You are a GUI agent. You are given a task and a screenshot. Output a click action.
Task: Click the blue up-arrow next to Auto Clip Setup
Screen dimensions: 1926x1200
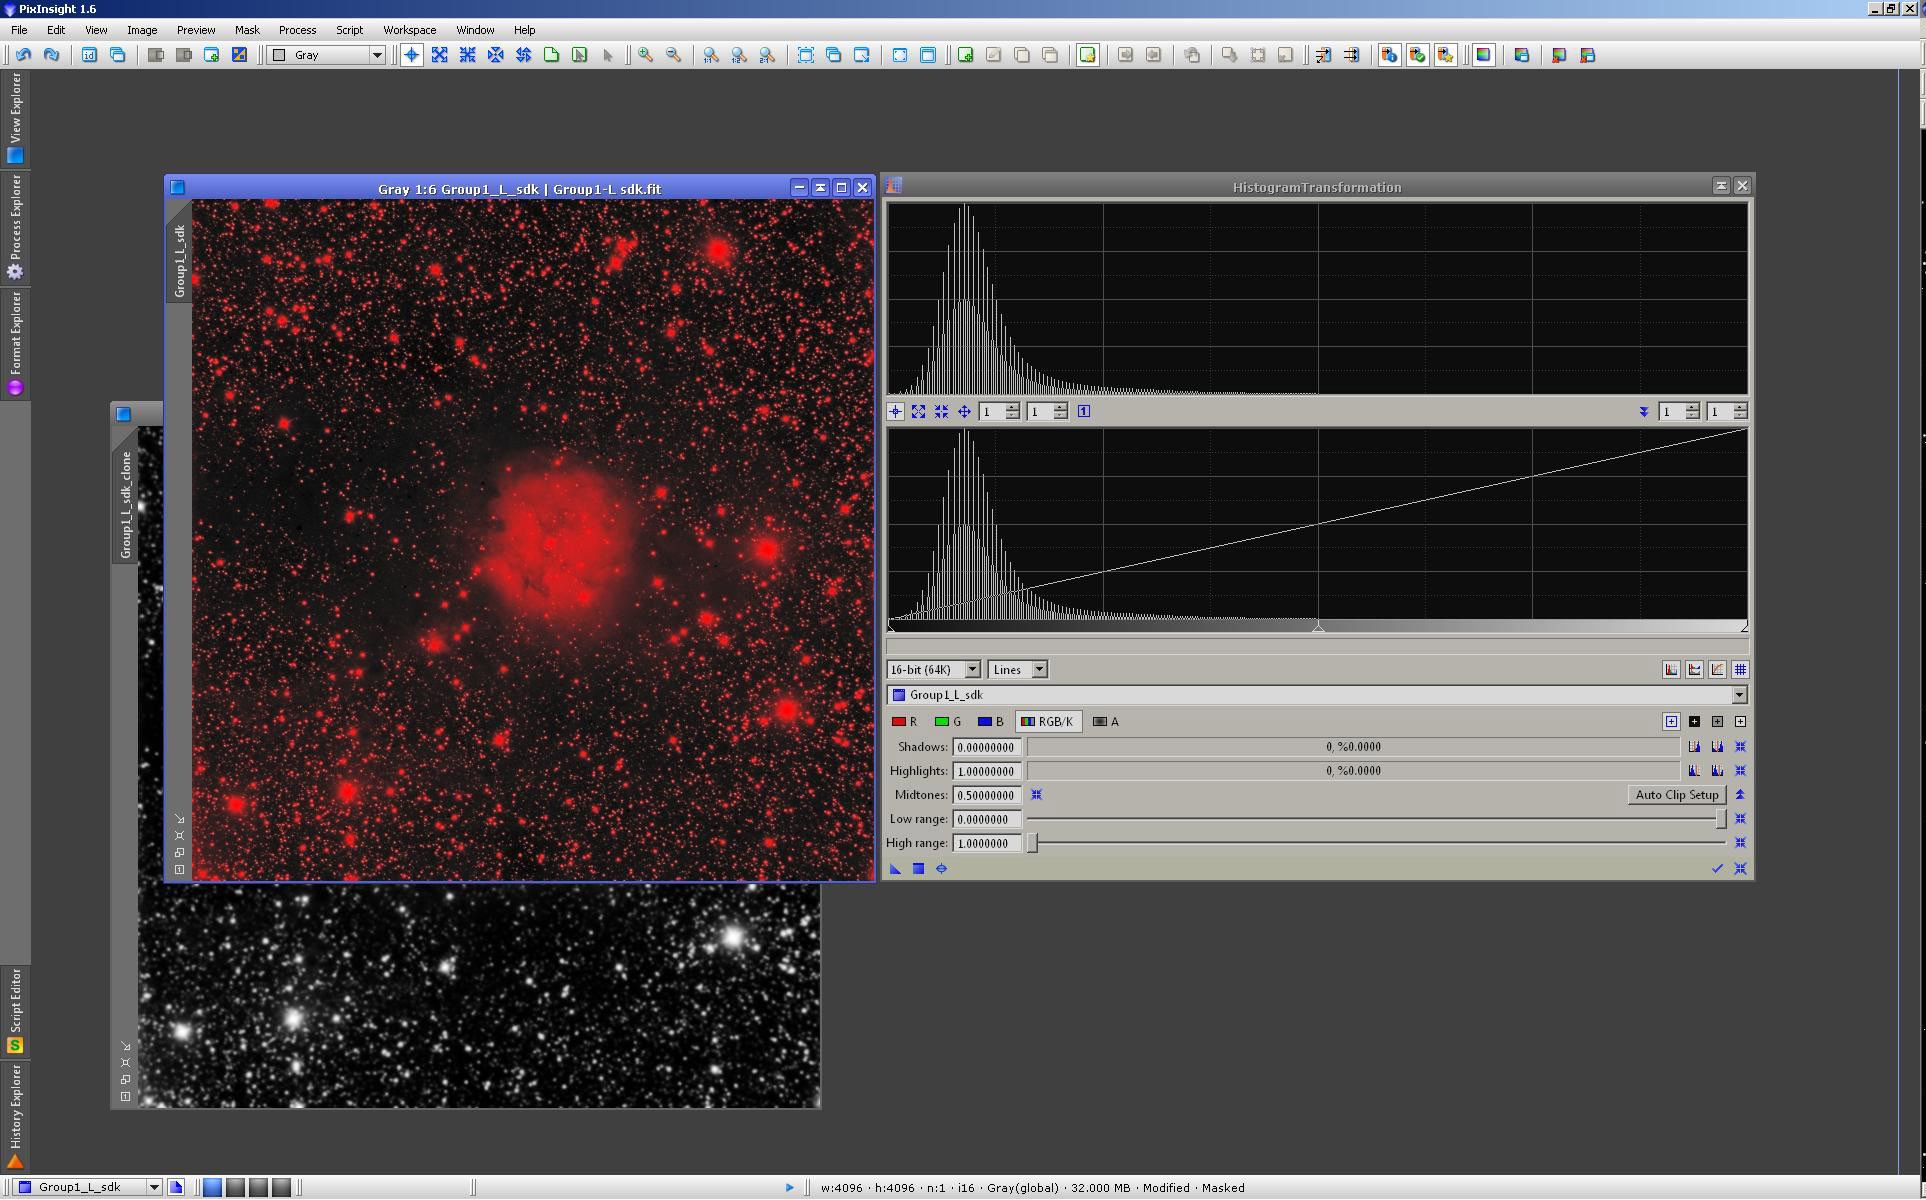1740,795
